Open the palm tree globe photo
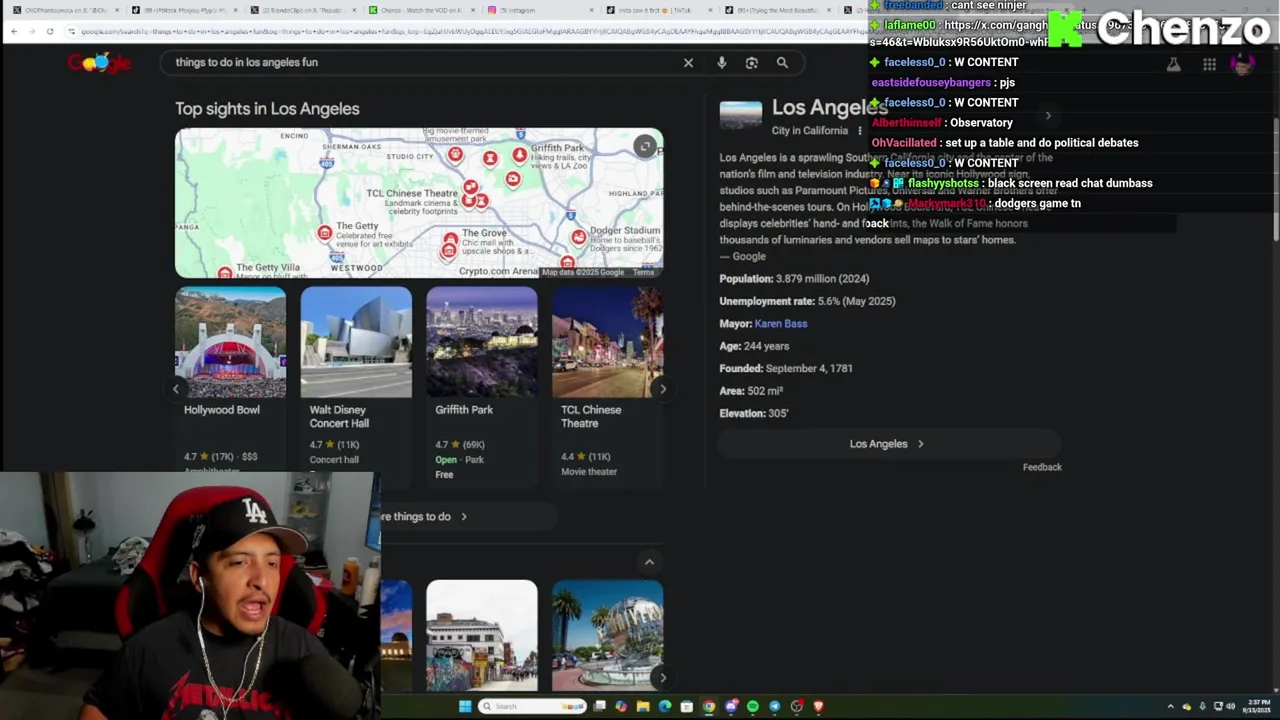The image size is (1280, 720). (x=607, y=636)
